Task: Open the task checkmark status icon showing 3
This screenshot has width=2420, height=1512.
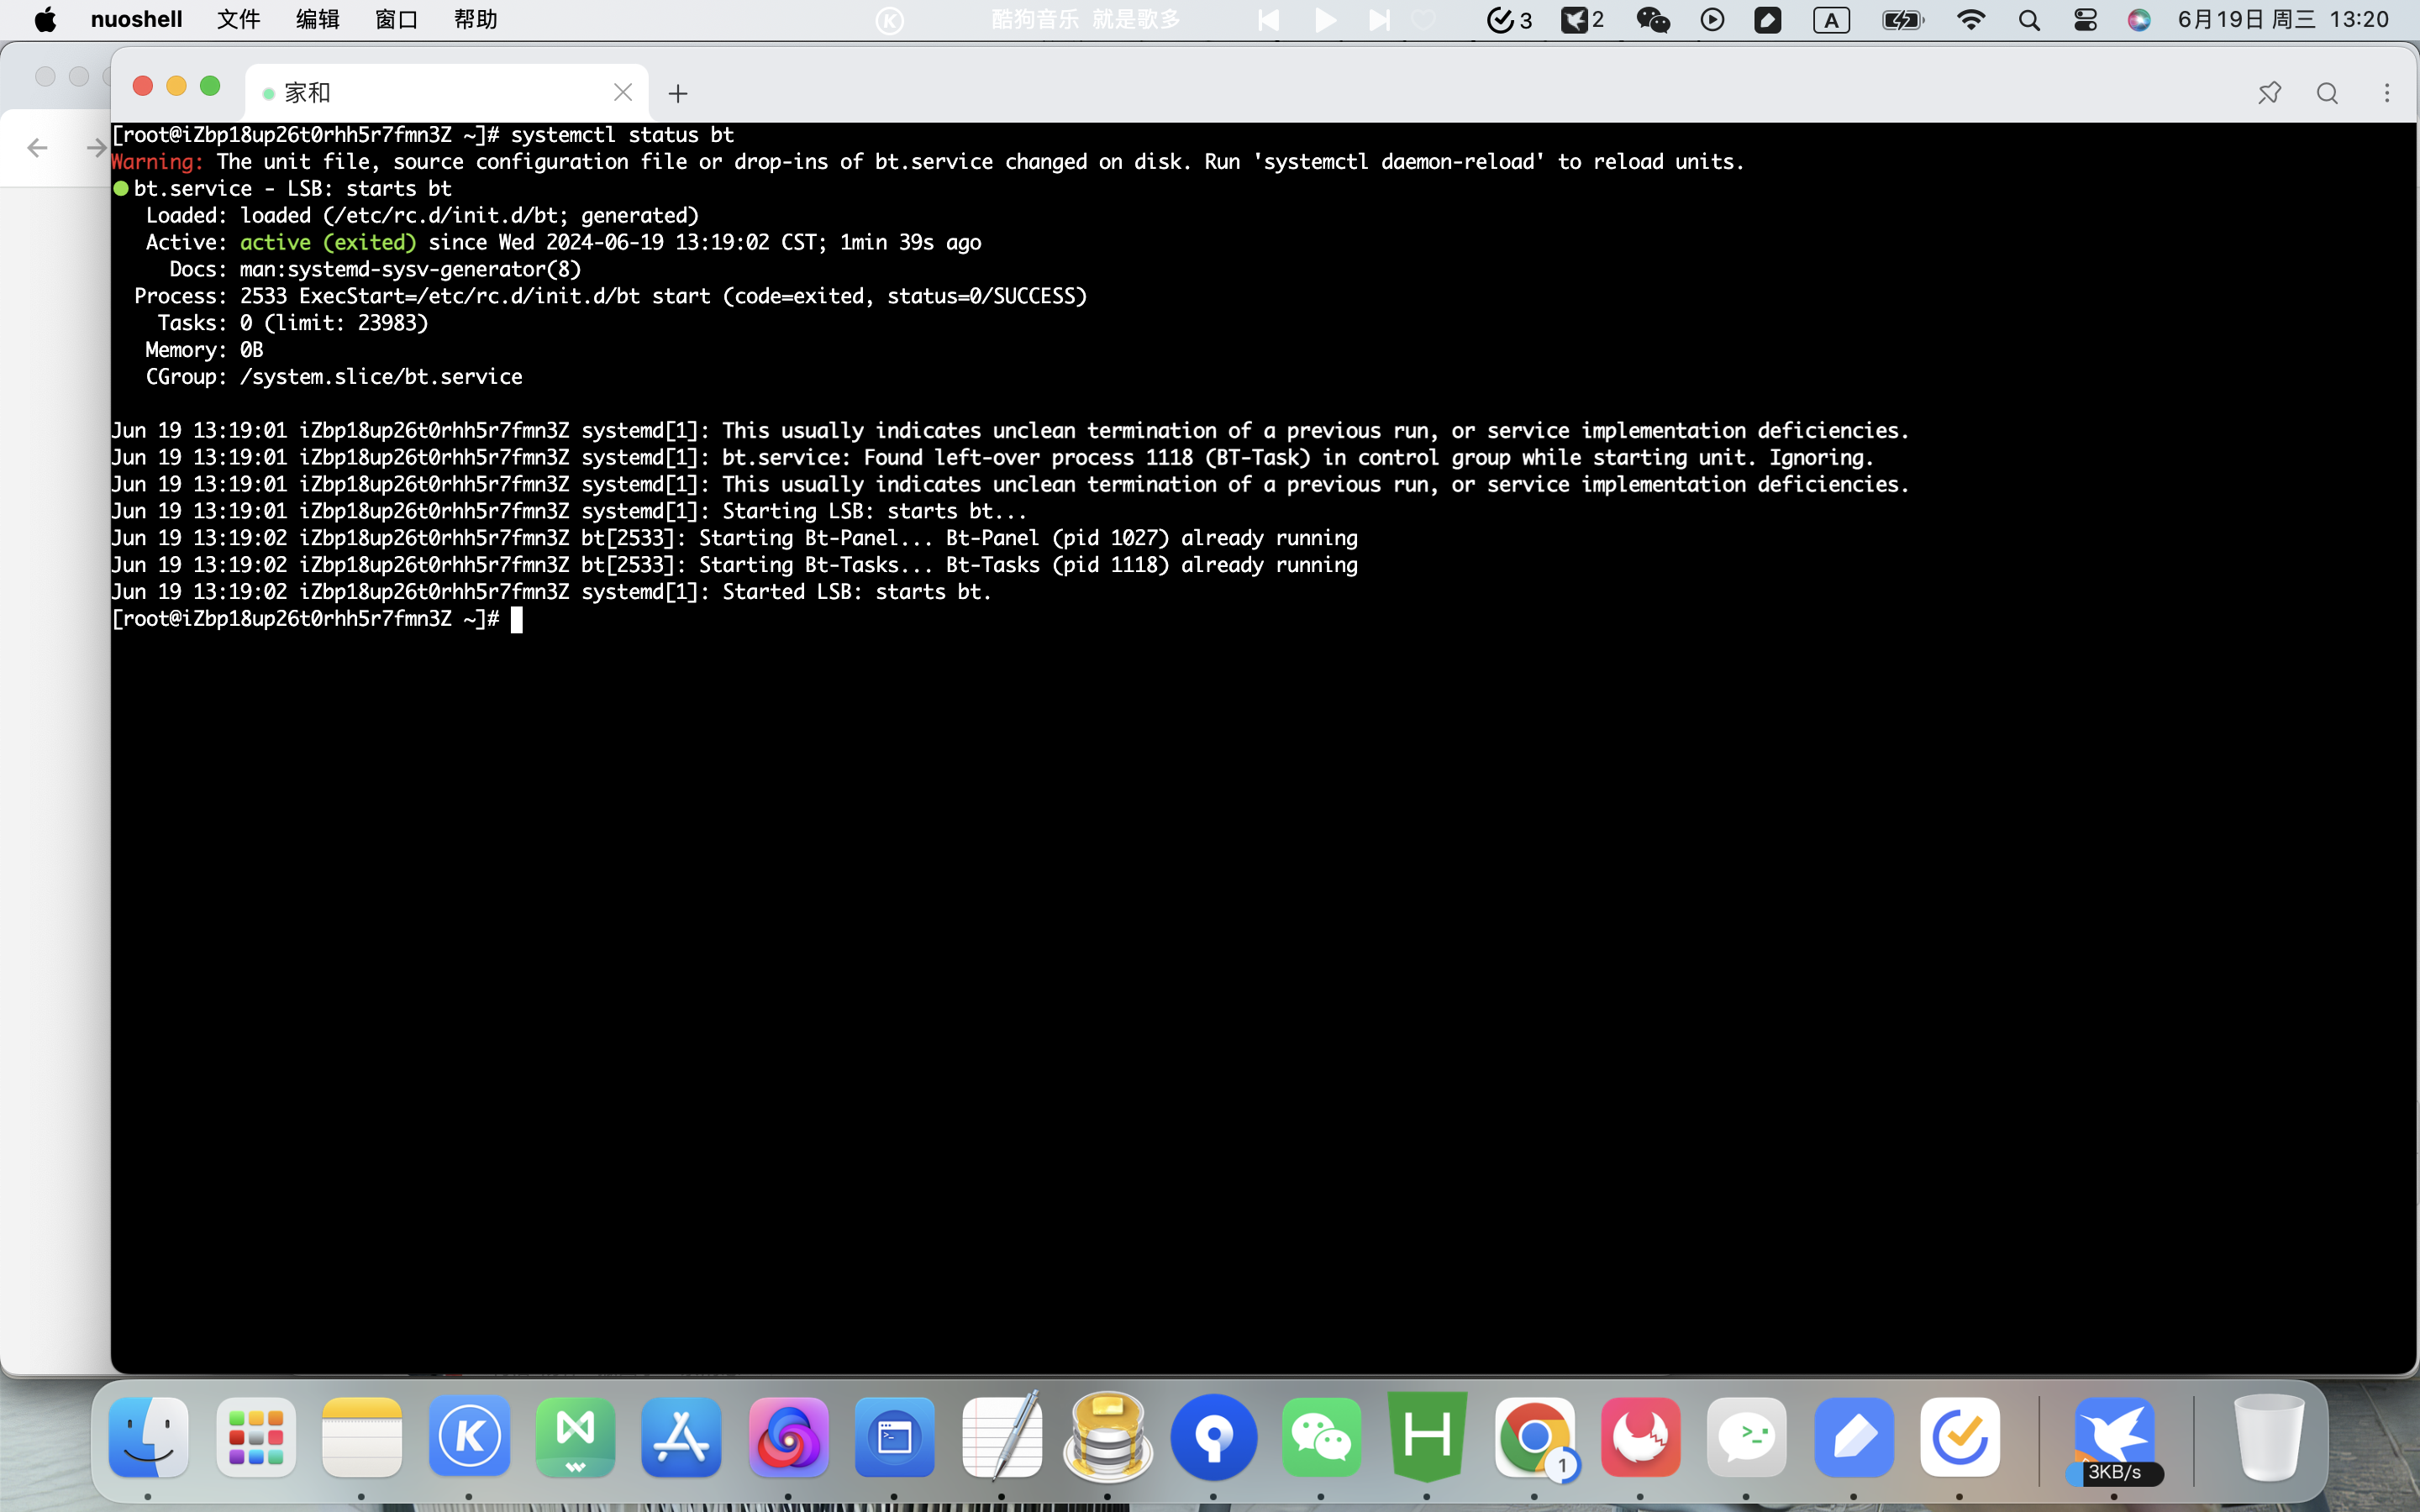Action: click(x=1509, y=20)
